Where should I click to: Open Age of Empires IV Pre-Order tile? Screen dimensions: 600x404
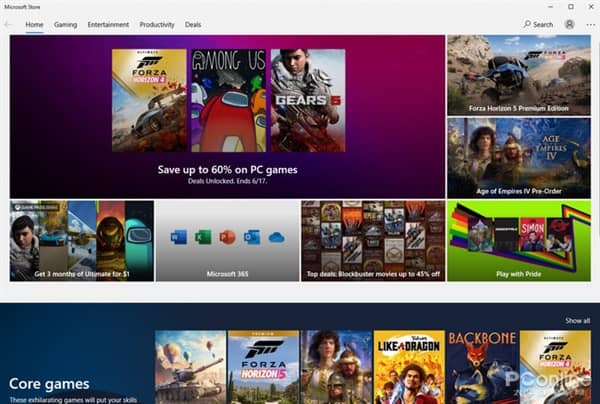pyautogui.click(x=518, y=157)
